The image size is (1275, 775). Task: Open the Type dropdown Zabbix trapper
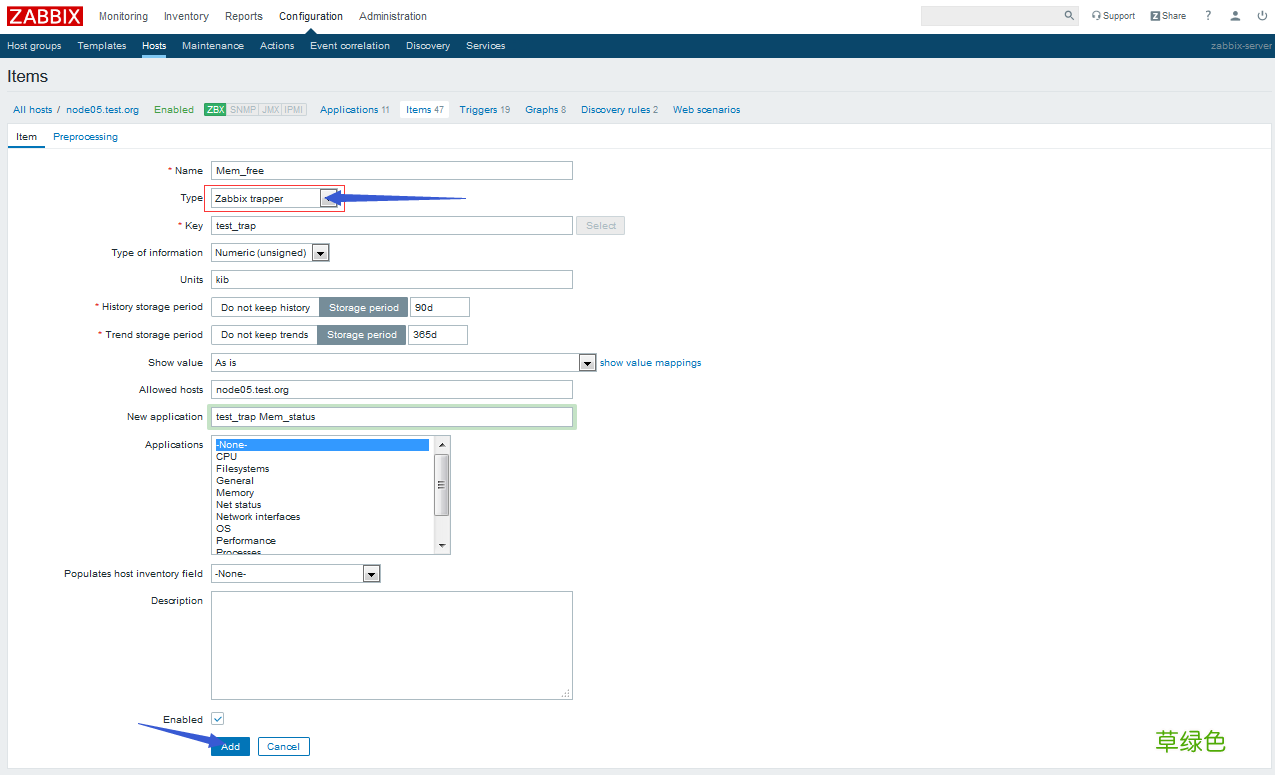click(275, 198)
